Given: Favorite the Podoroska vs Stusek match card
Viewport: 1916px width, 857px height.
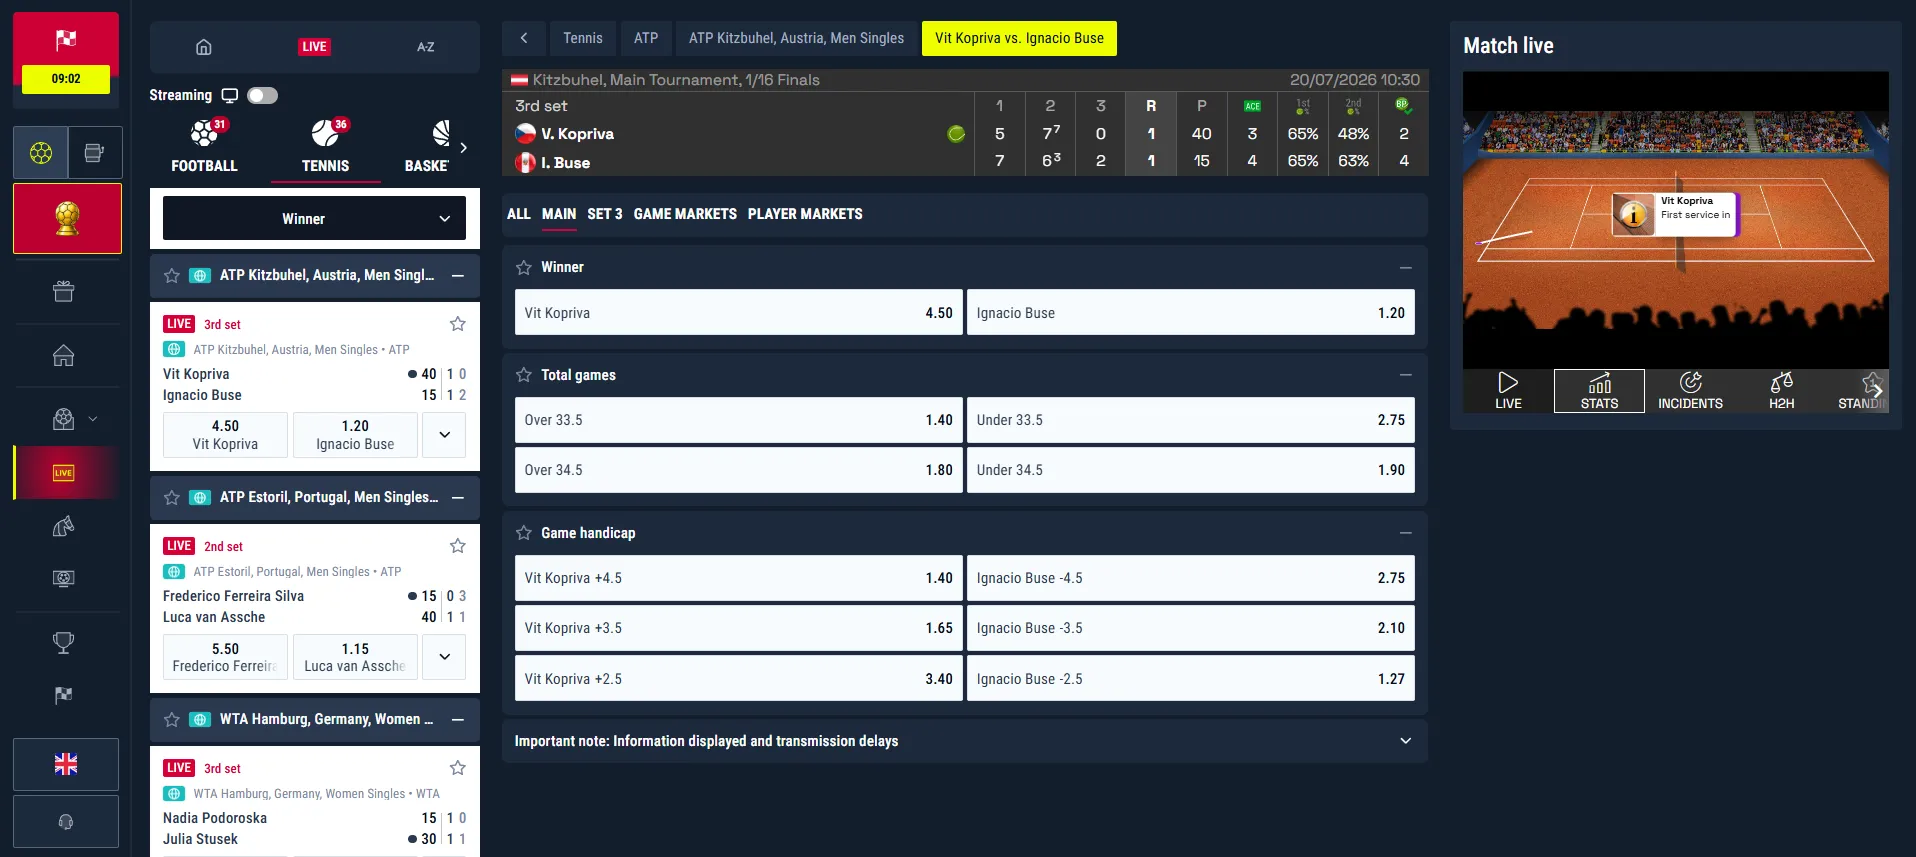Looking at the screenshot, I should pos(458,768).
